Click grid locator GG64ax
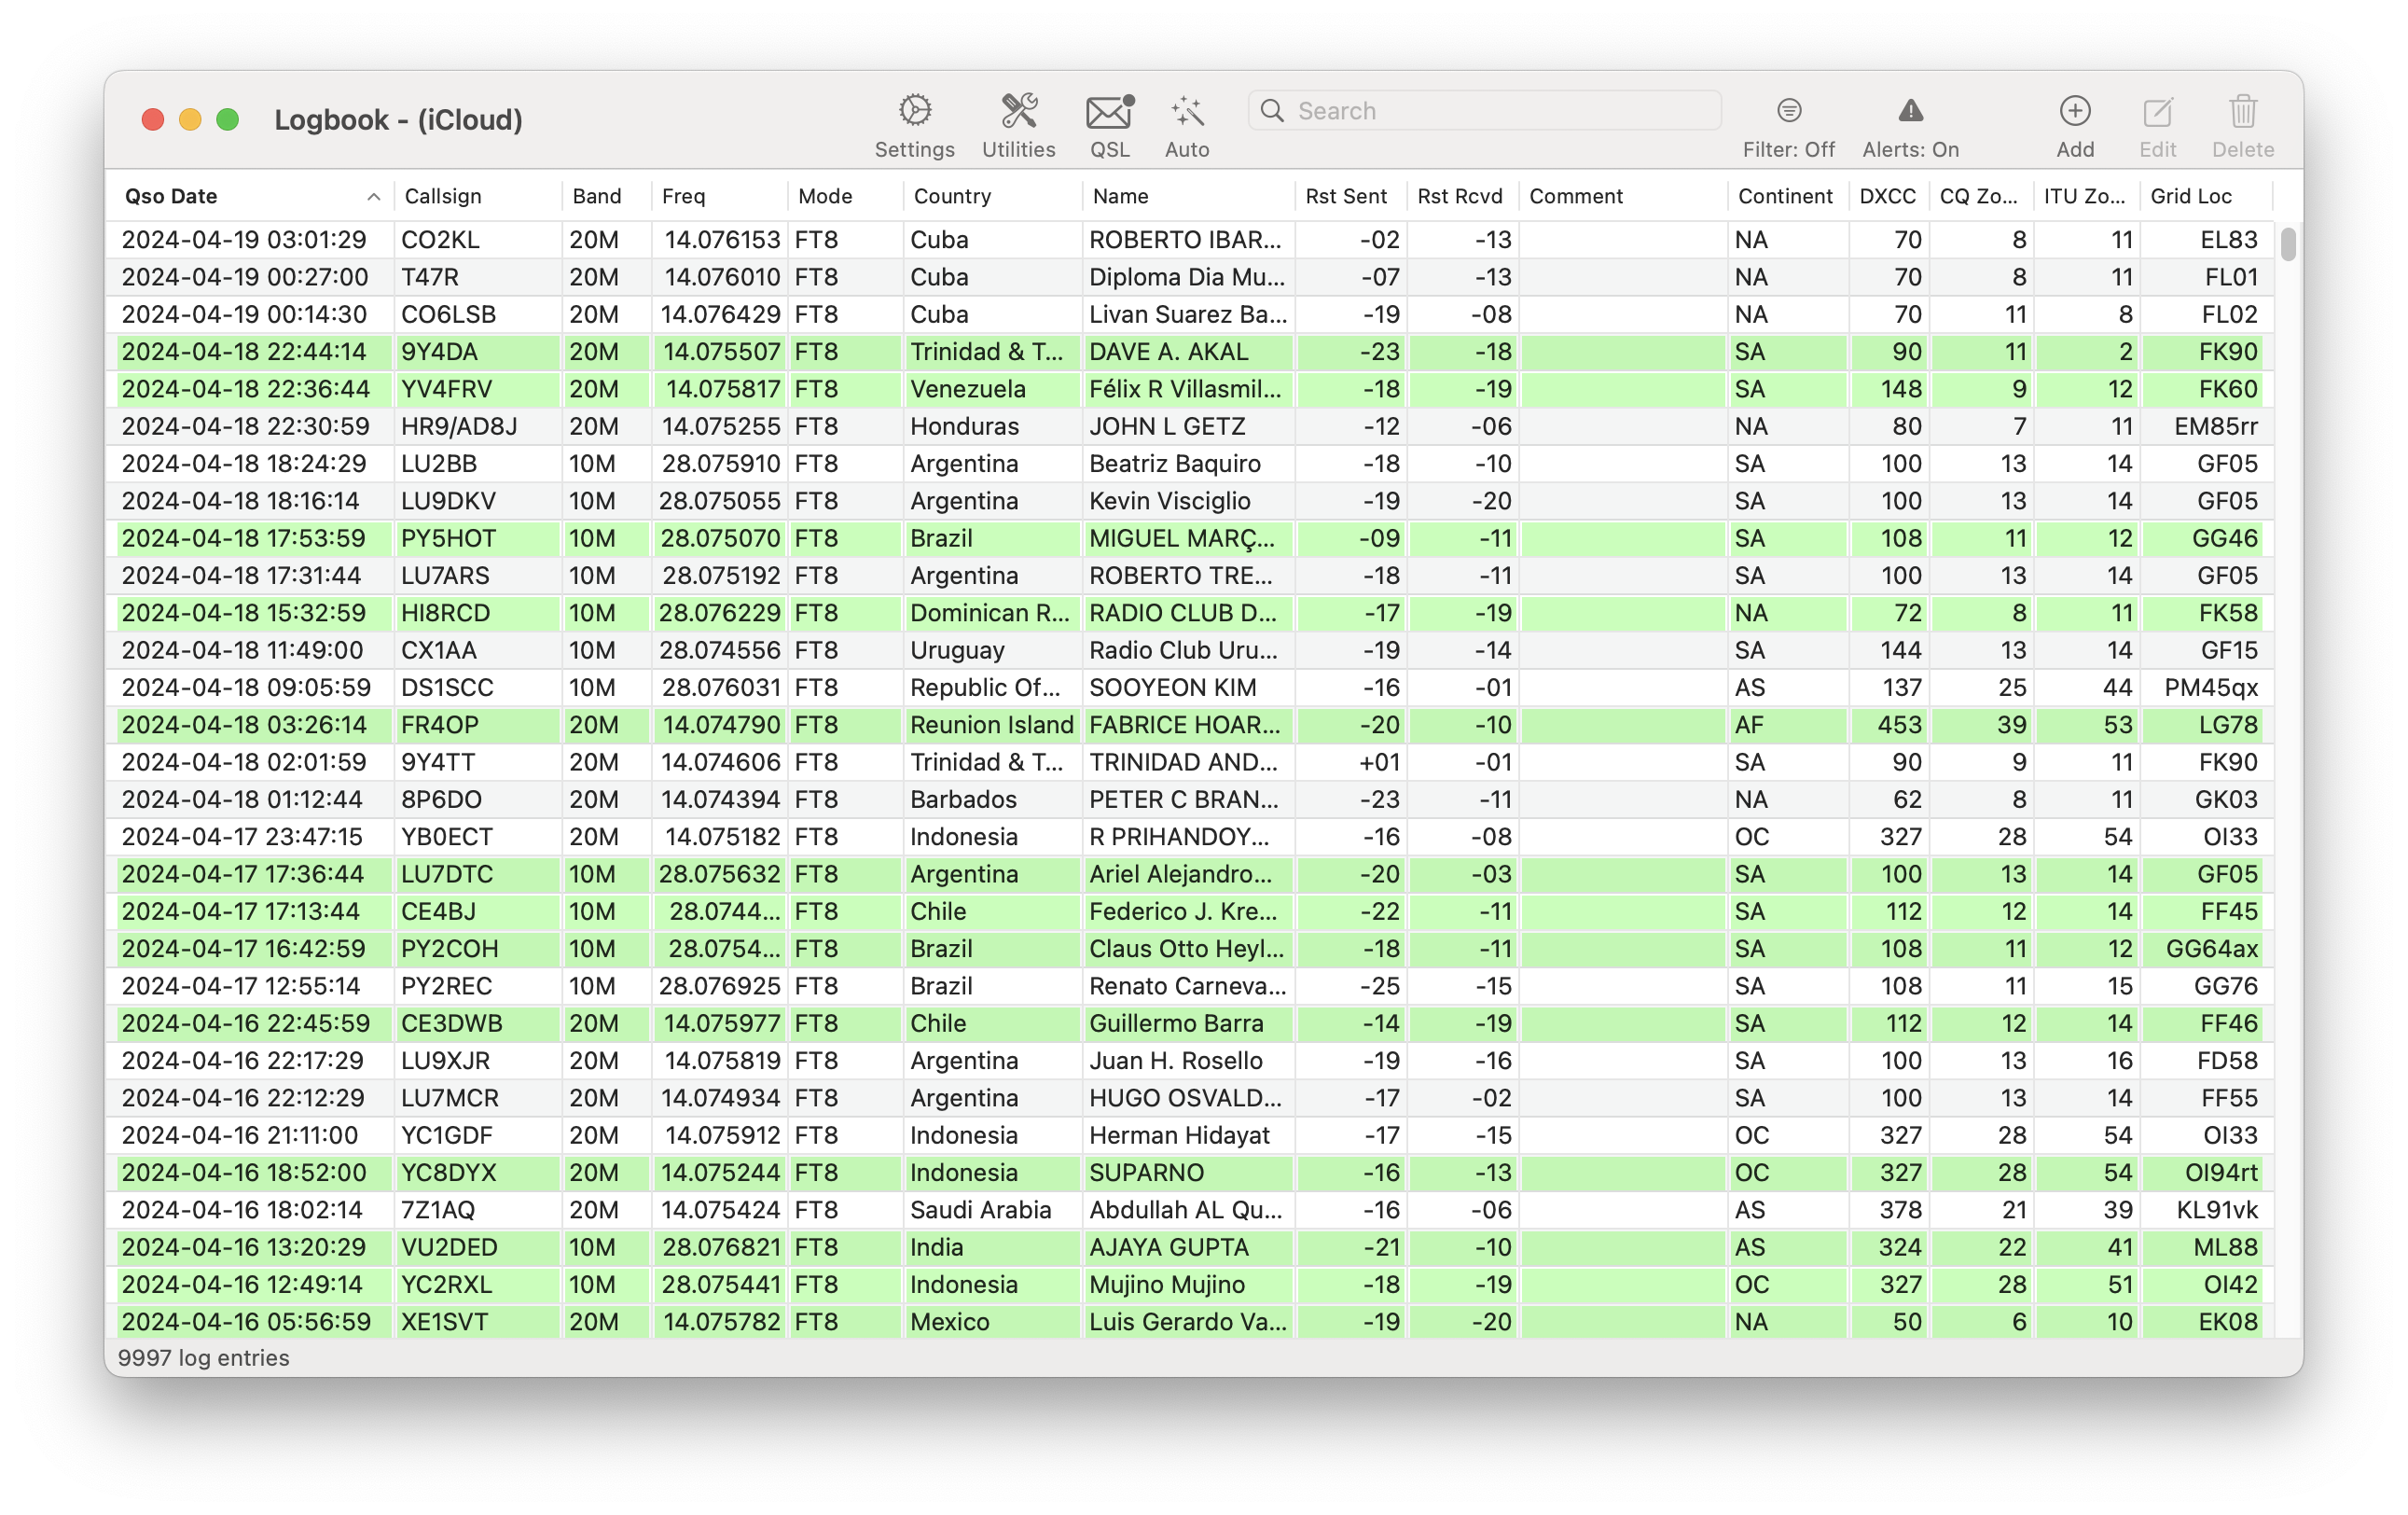This screenshot has height=1515, width=2408. (x=2211, y=949)
